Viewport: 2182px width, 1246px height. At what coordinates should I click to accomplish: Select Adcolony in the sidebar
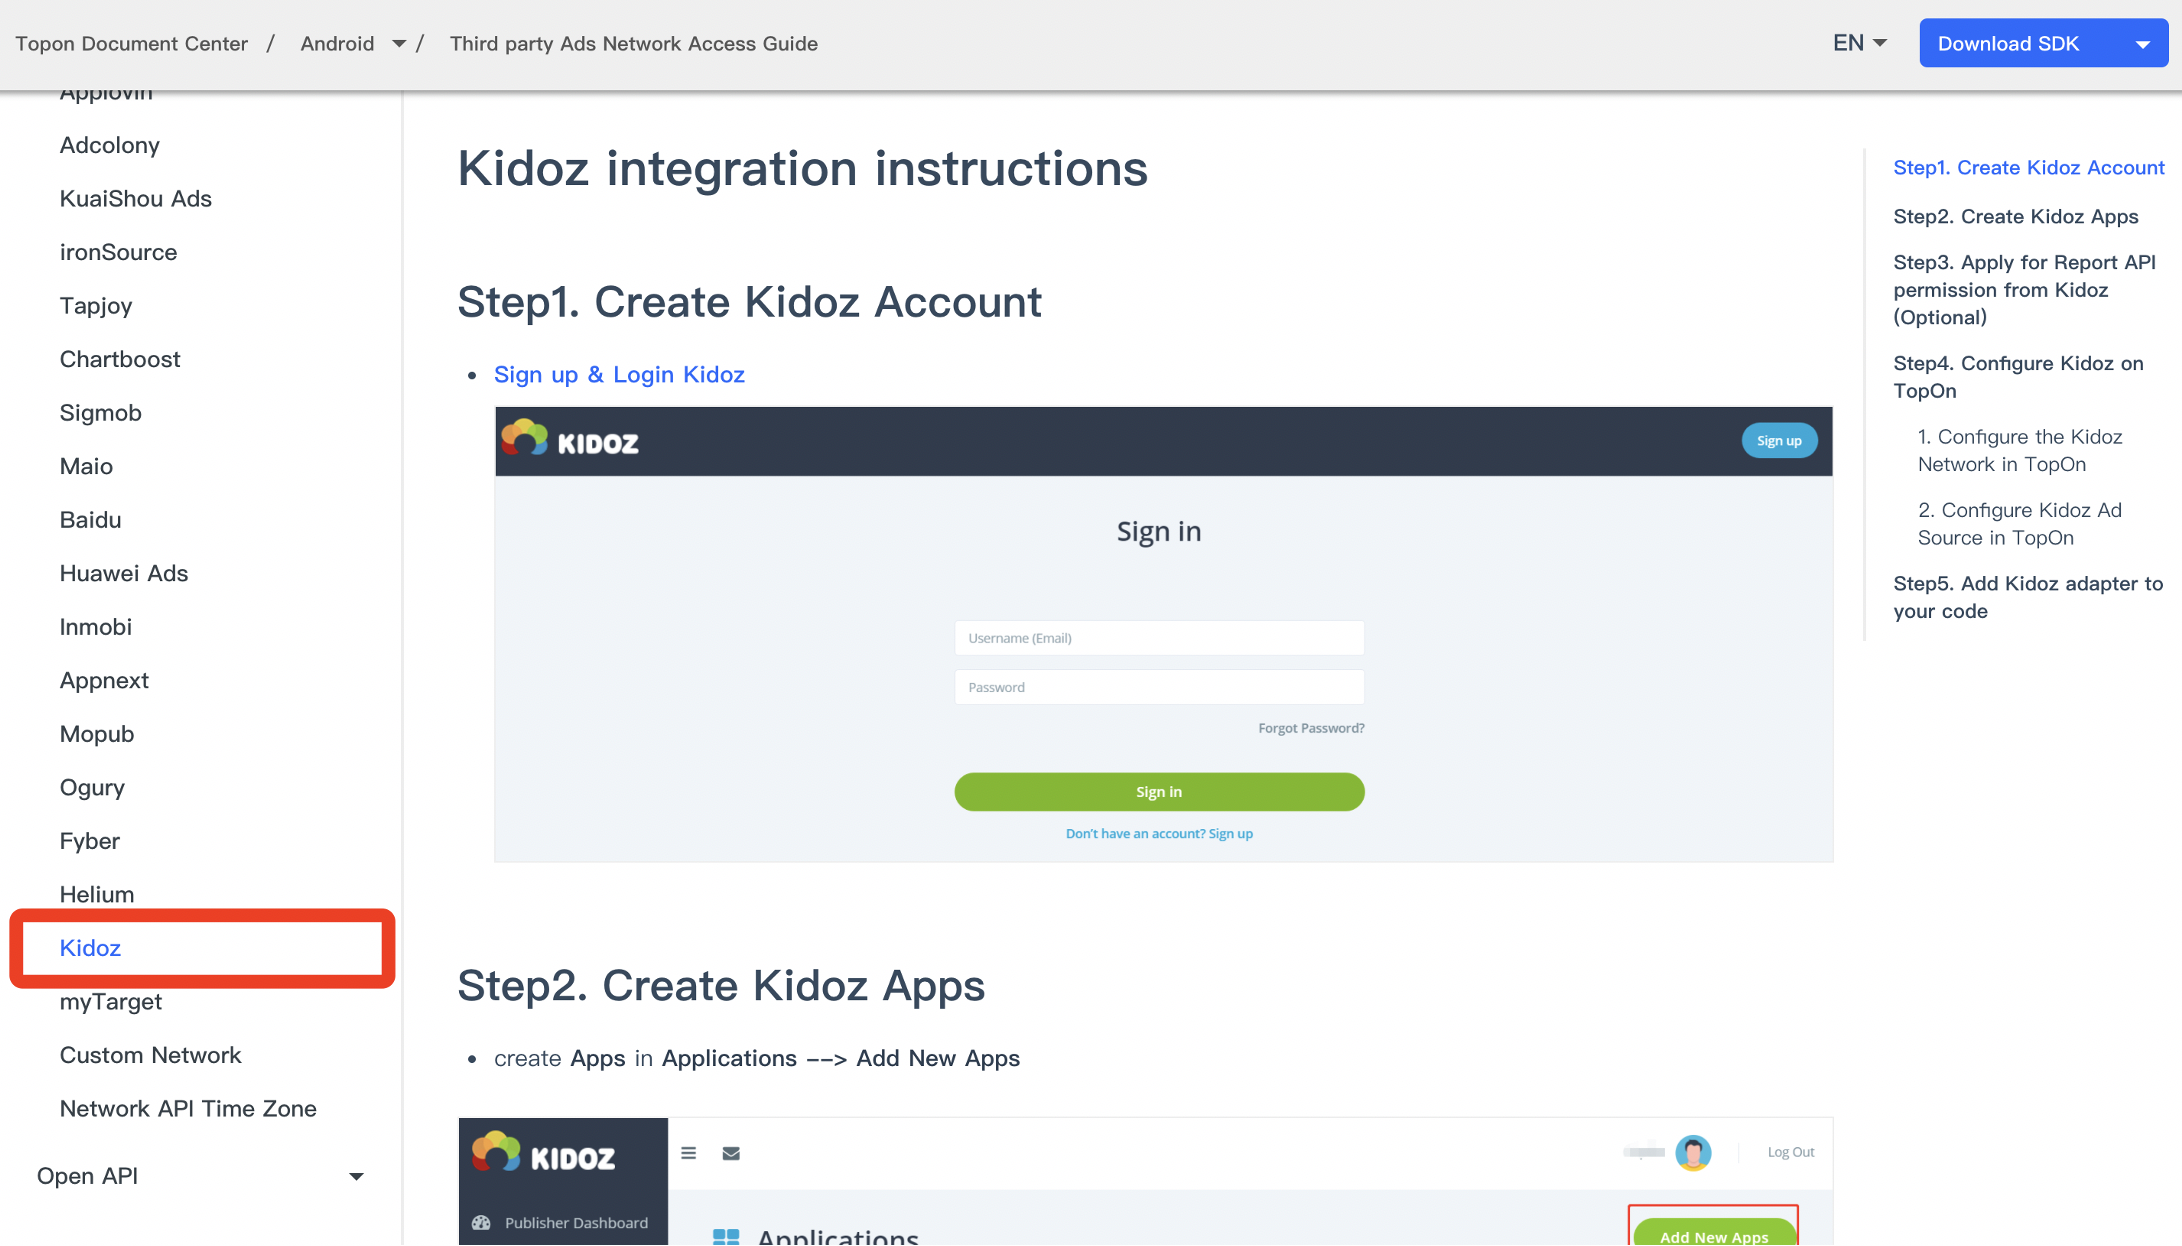pyautogui.click(x=109, y=145)
